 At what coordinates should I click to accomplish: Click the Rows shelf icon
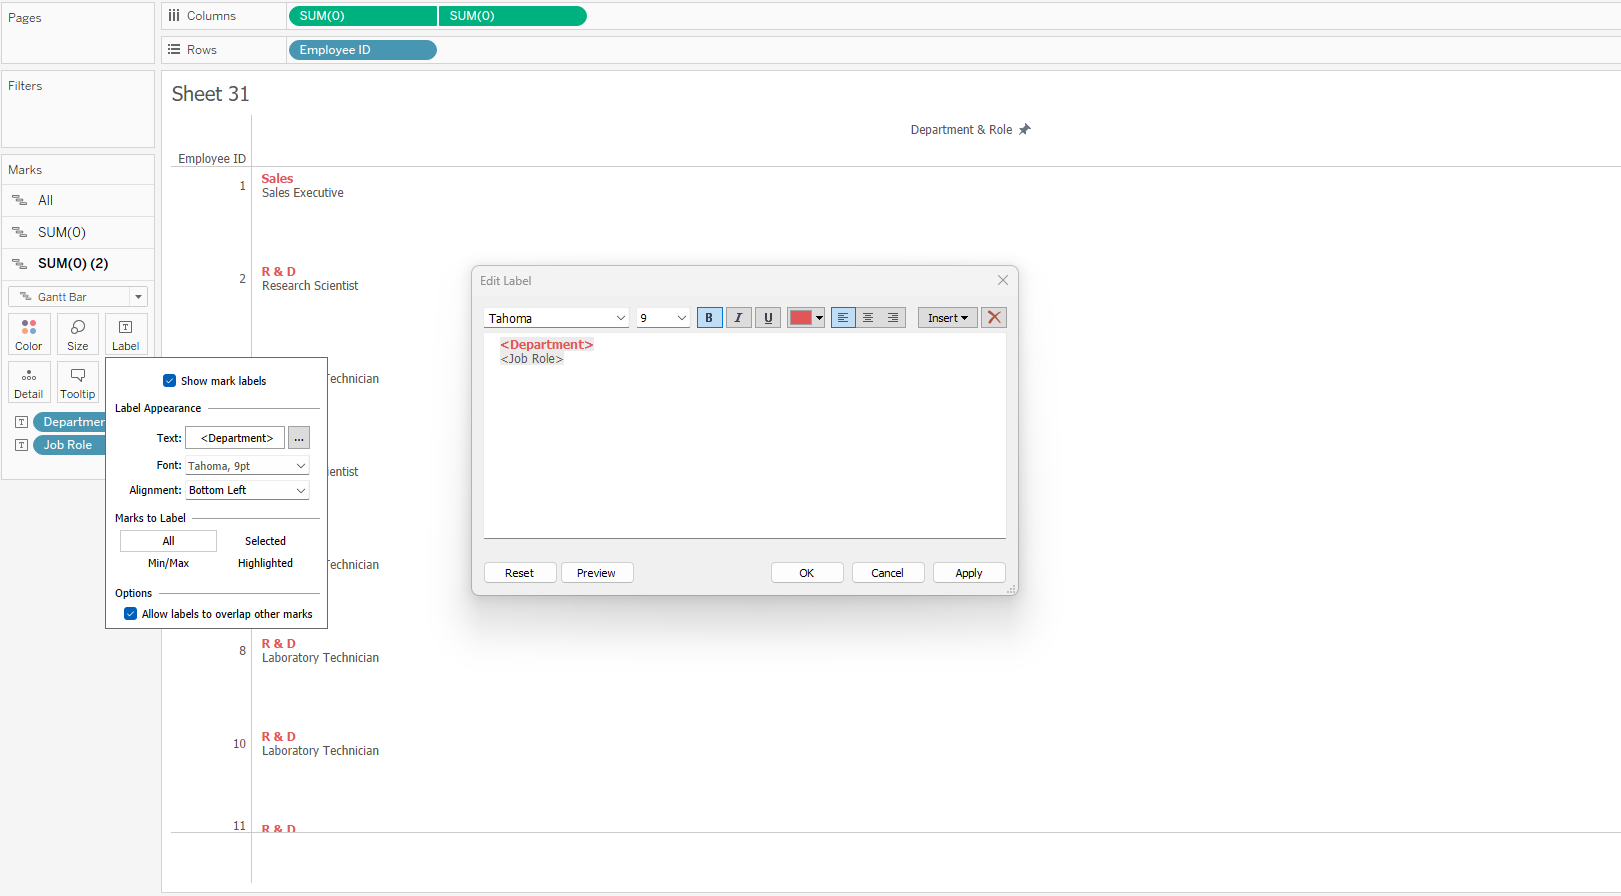pyautogui.click(x=174, y=50)
